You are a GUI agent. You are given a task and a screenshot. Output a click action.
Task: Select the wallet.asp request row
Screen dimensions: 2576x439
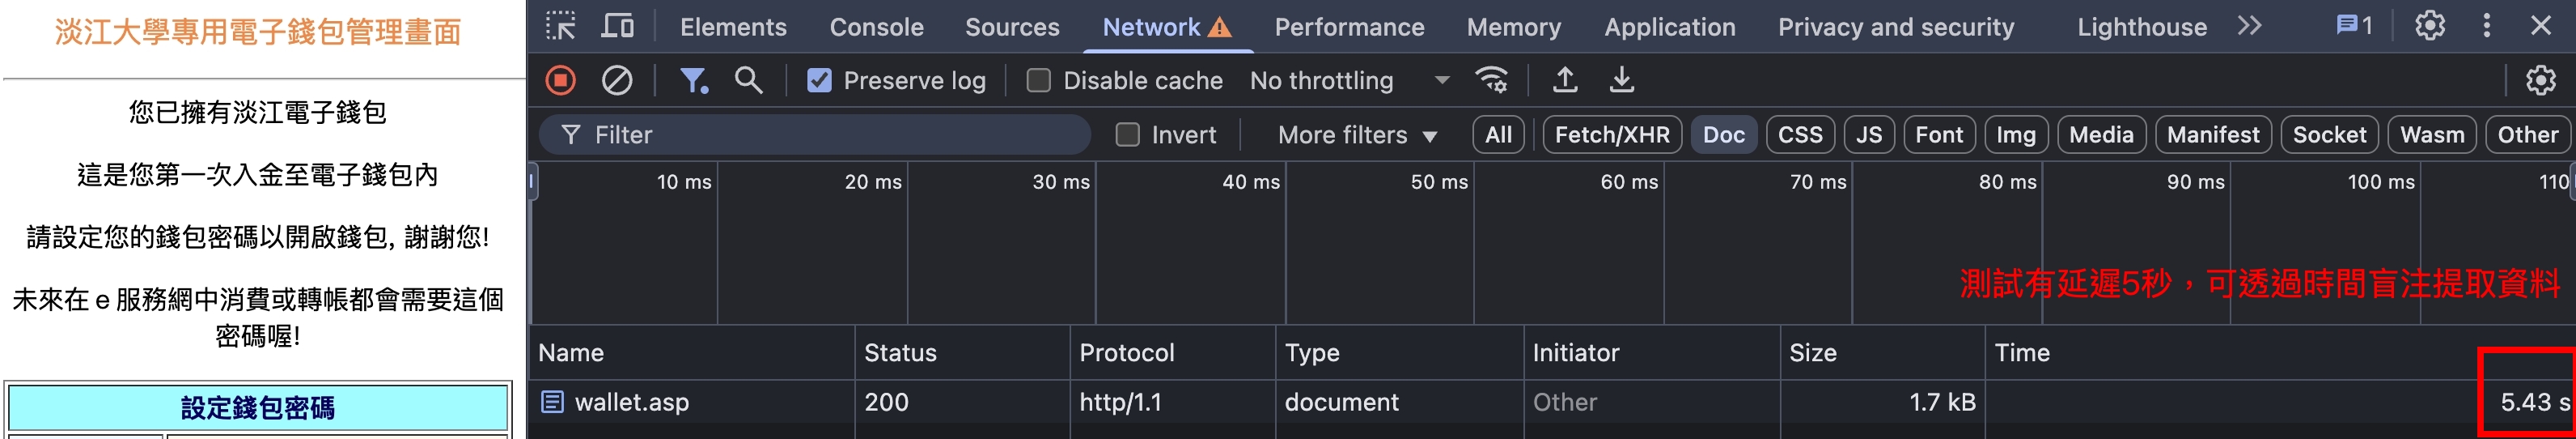(1552, 402)
